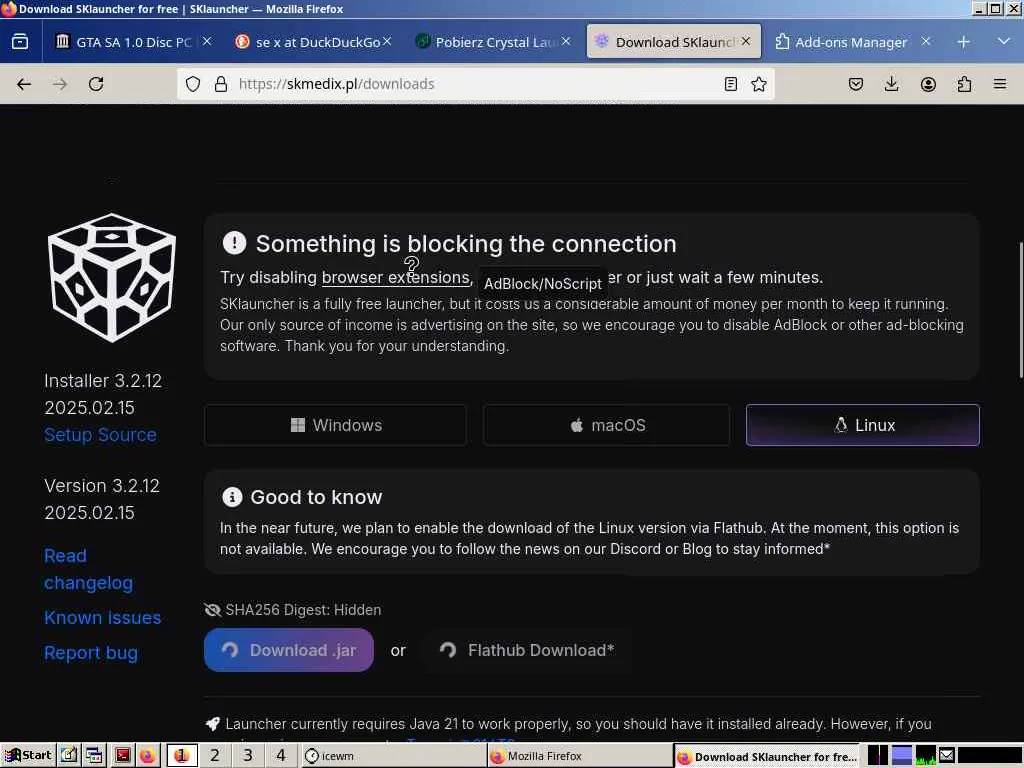1024x768 pixels.
Task: Switch to workspace 3
Action: click(x=248, y=756)
